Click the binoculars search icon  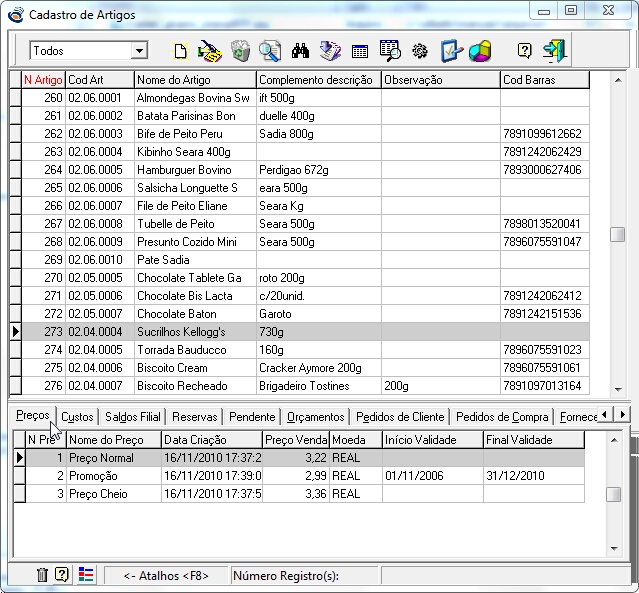[x=300, y=51]
